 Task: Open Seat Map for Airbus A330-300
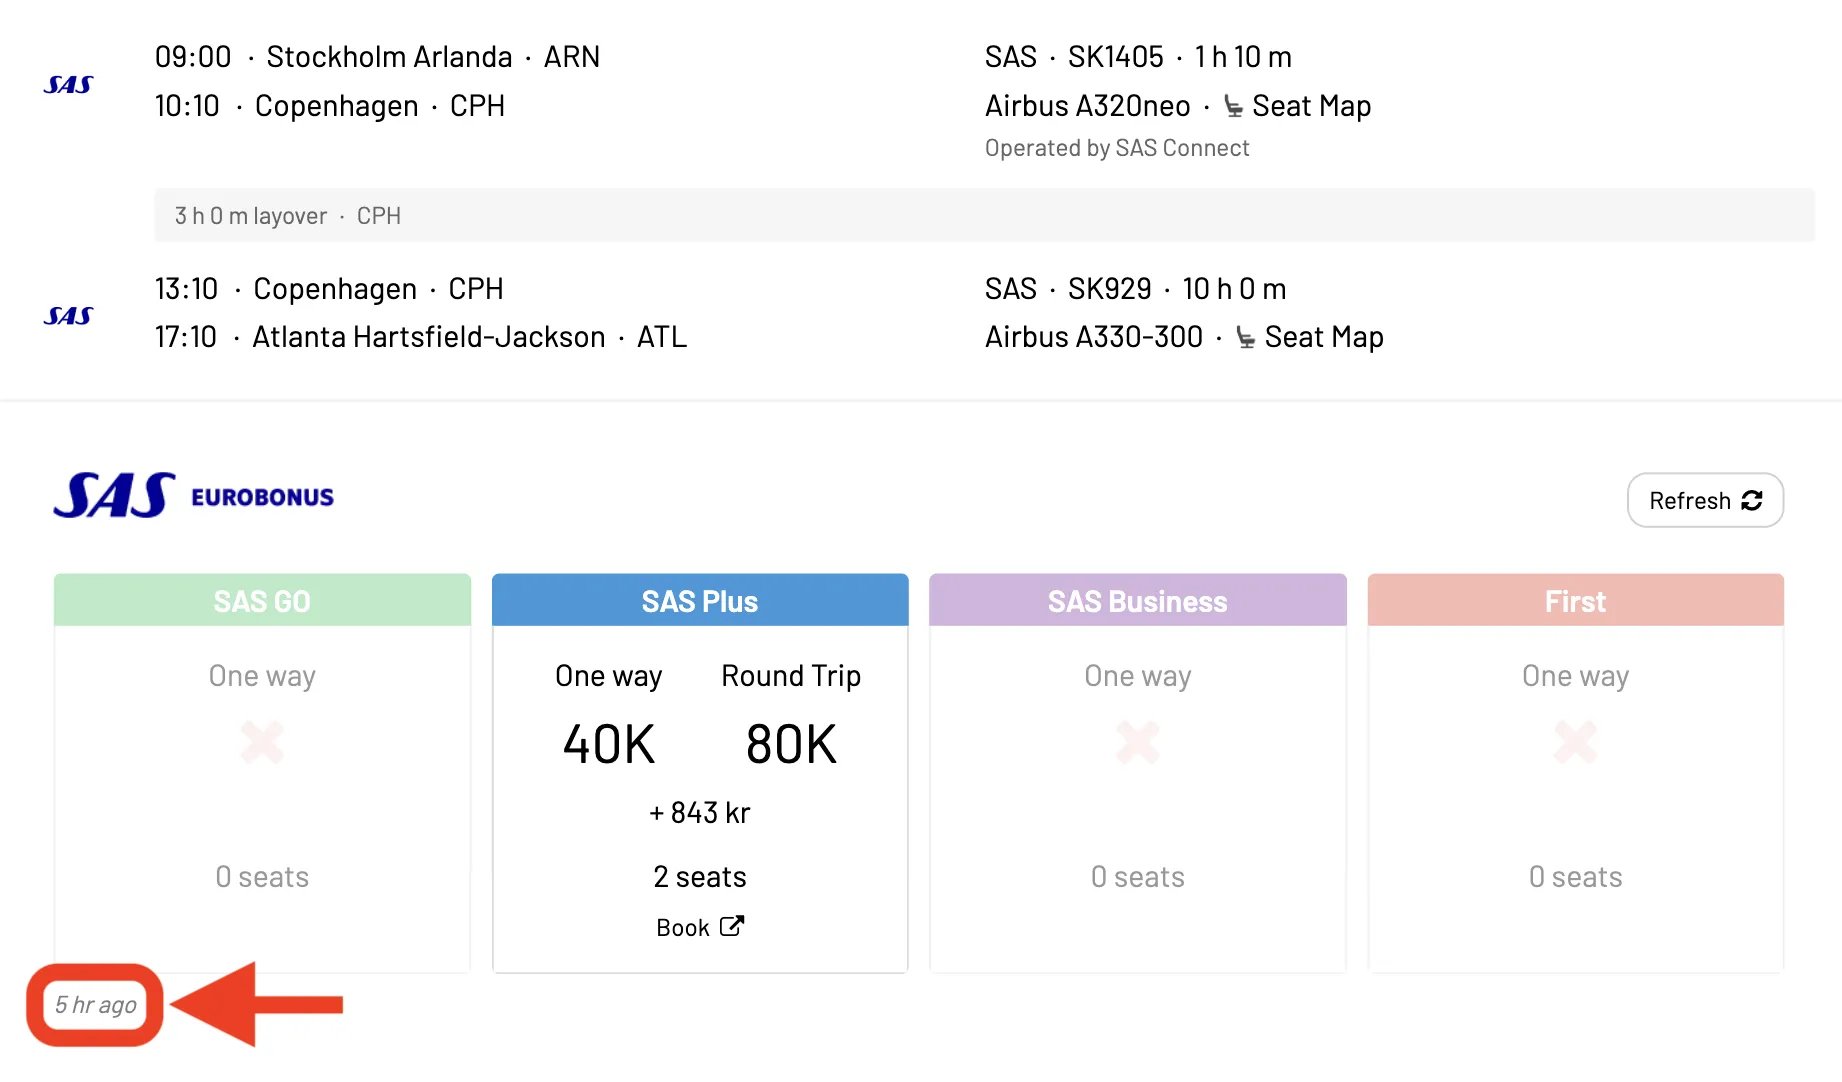(1324, 337)
